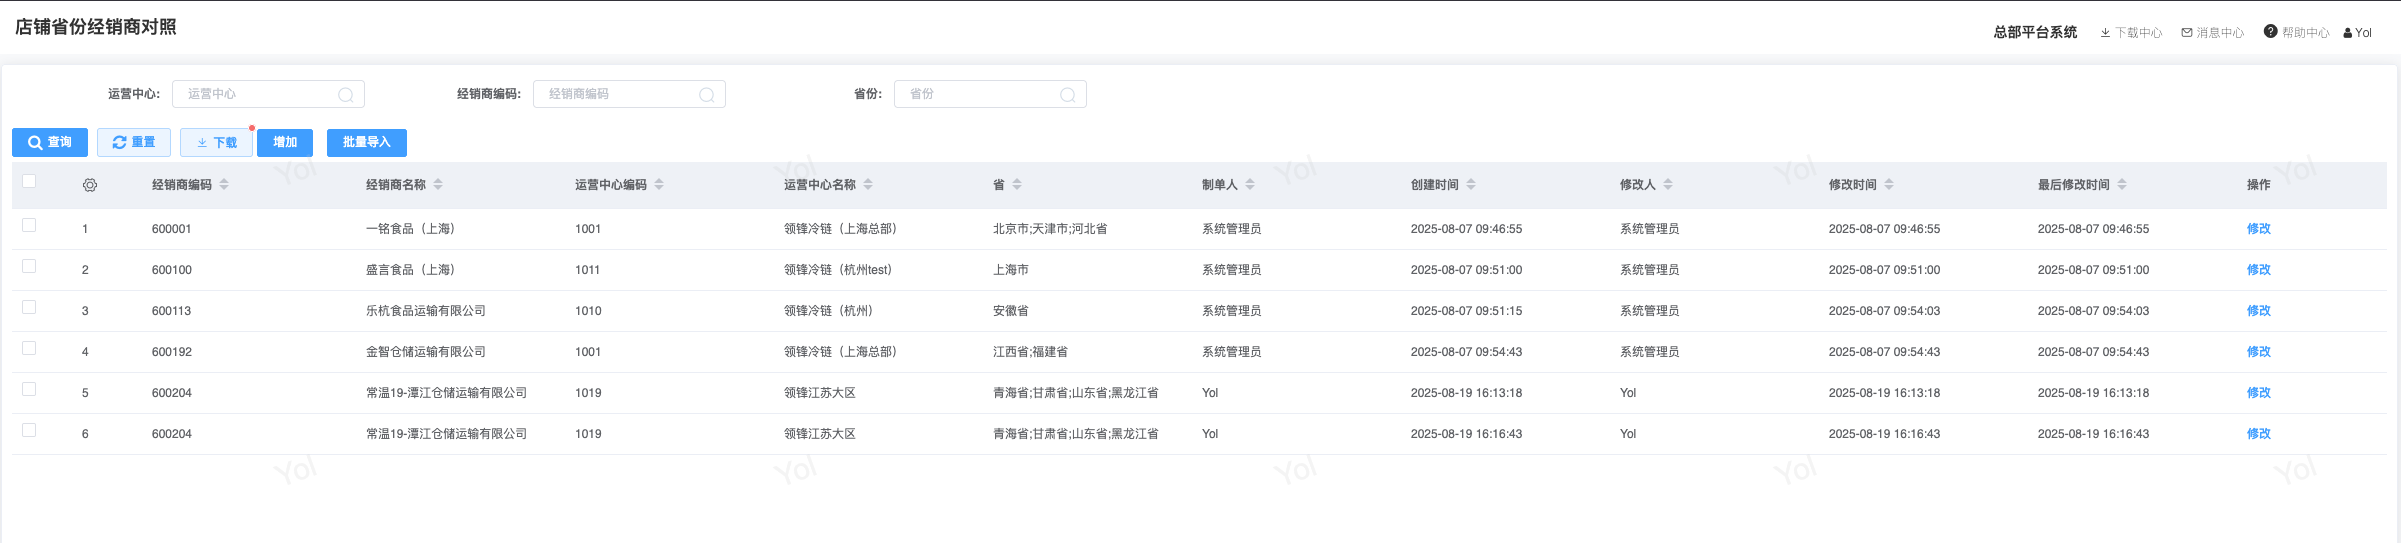Click sort icon on 运营中心编码 column

click(x=659, y=185)
